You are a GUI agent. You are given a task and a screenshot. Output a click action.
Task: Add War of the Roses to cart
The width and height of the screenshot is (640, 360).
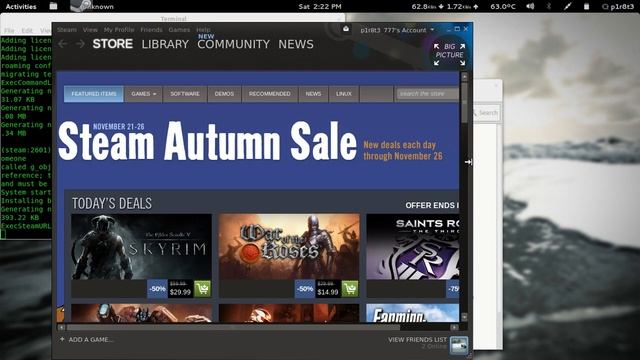coord(350,289)
